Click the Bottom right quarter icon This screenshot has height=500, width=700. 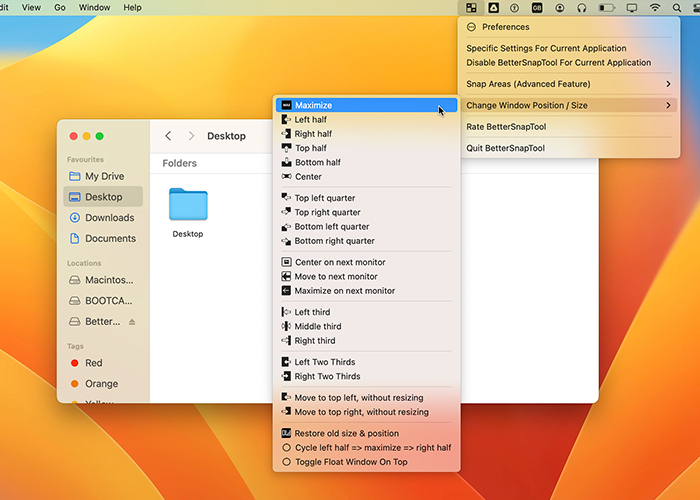(286, 241)
